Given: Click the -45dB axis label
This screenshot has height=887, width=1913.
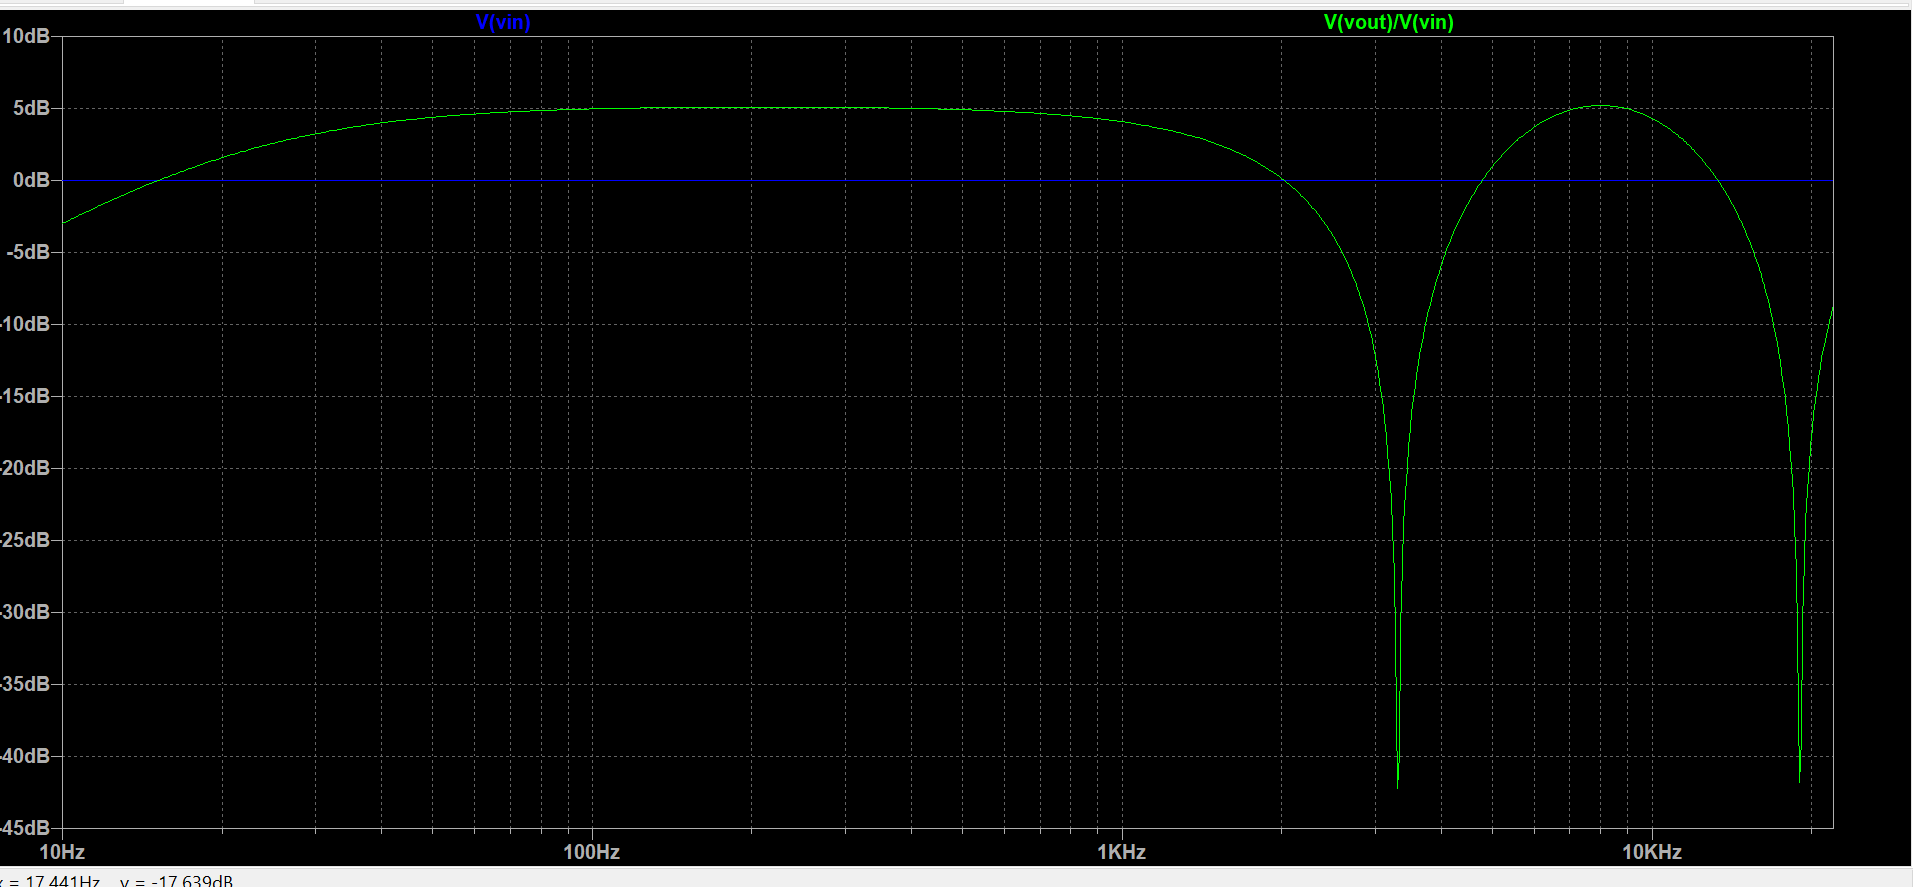Looking at the screenshot, I should (x=25, y=828).
